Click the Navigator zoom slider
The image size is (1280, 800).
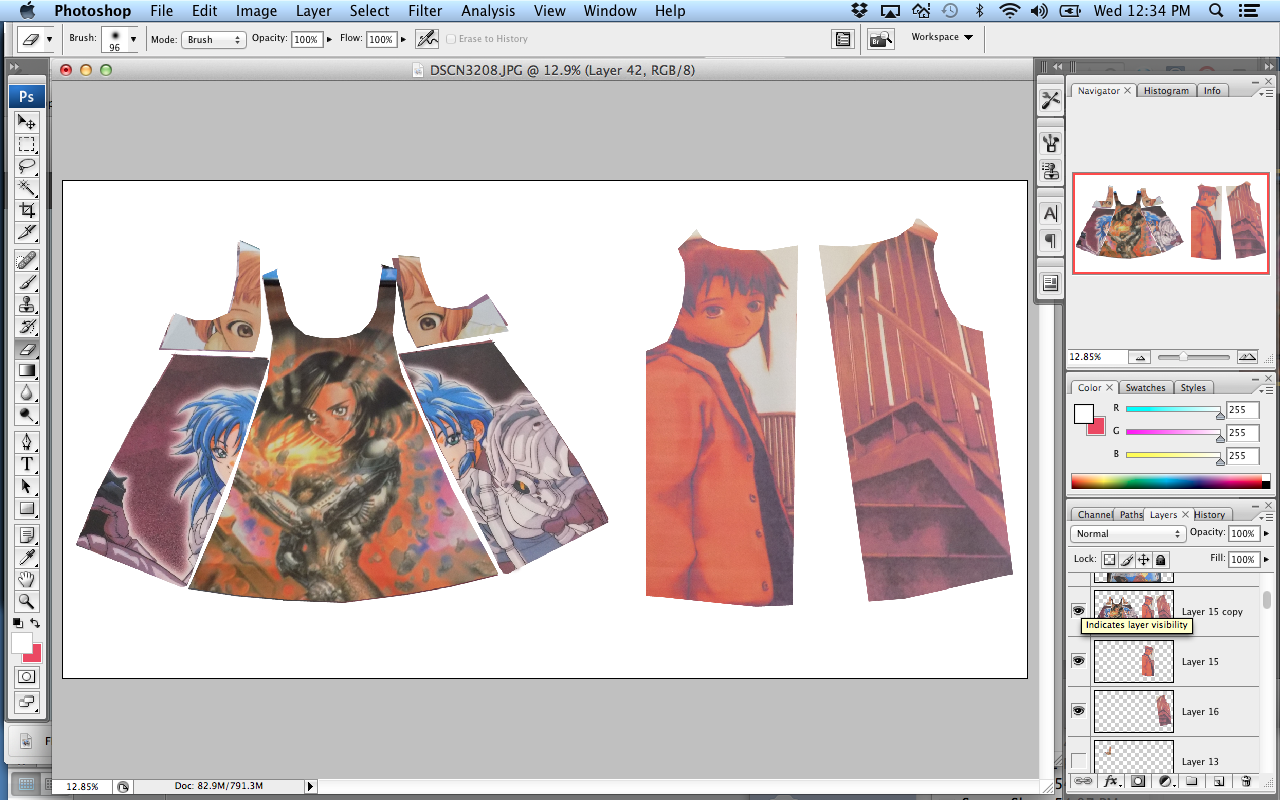pyautogui.click(x=1193, y=357)
